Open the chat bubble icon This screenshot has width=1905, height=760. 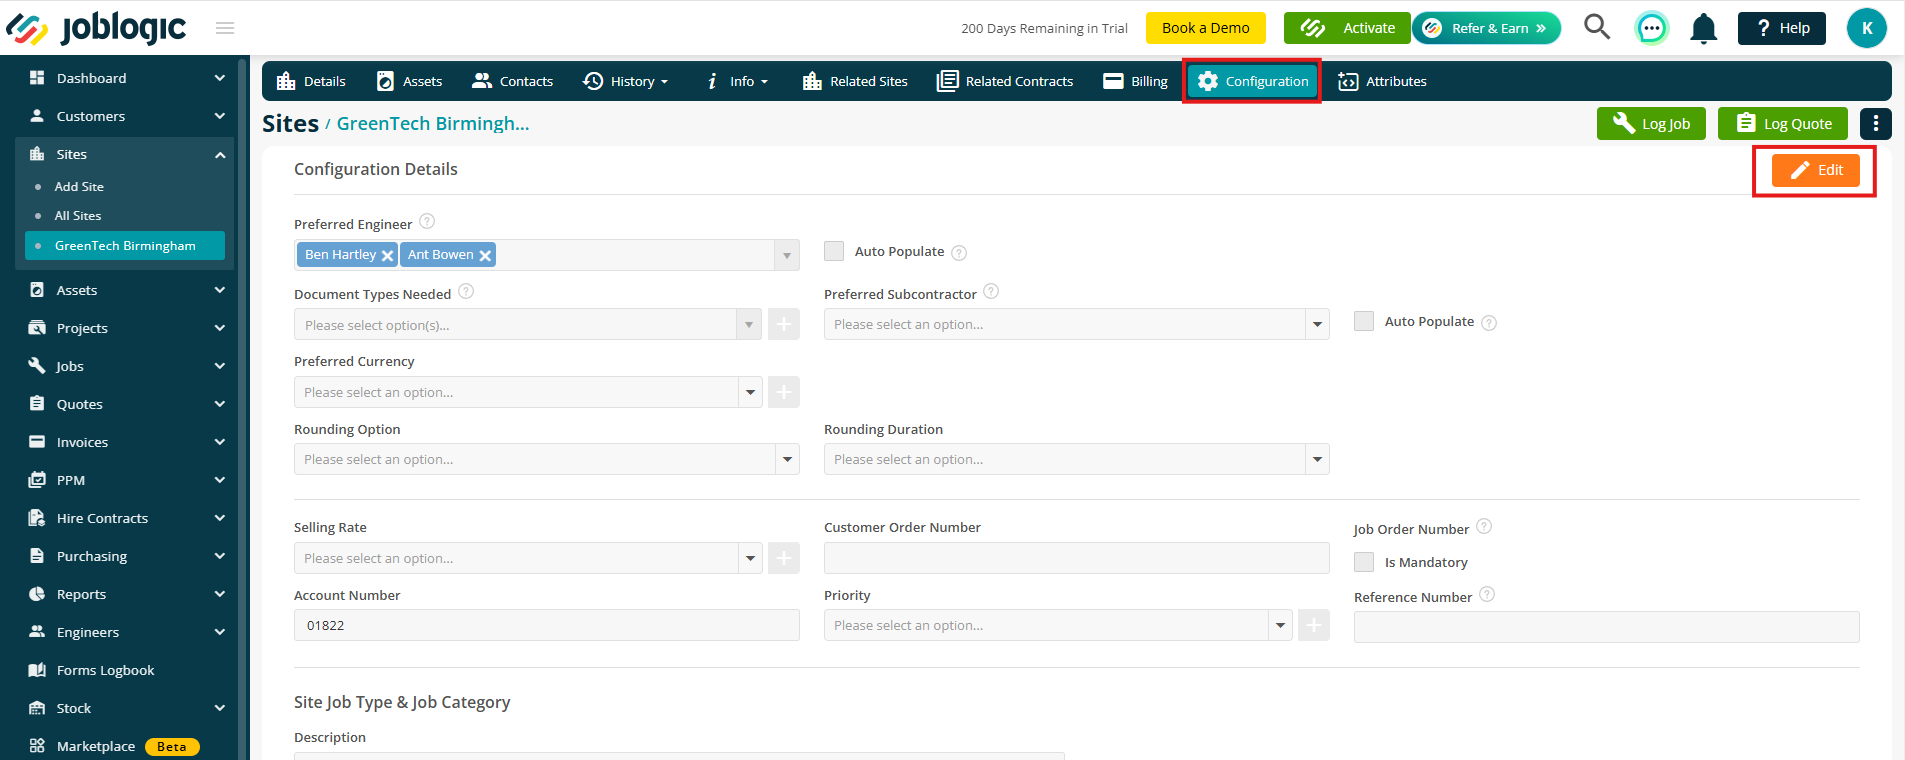click(x=1652, y=28)
